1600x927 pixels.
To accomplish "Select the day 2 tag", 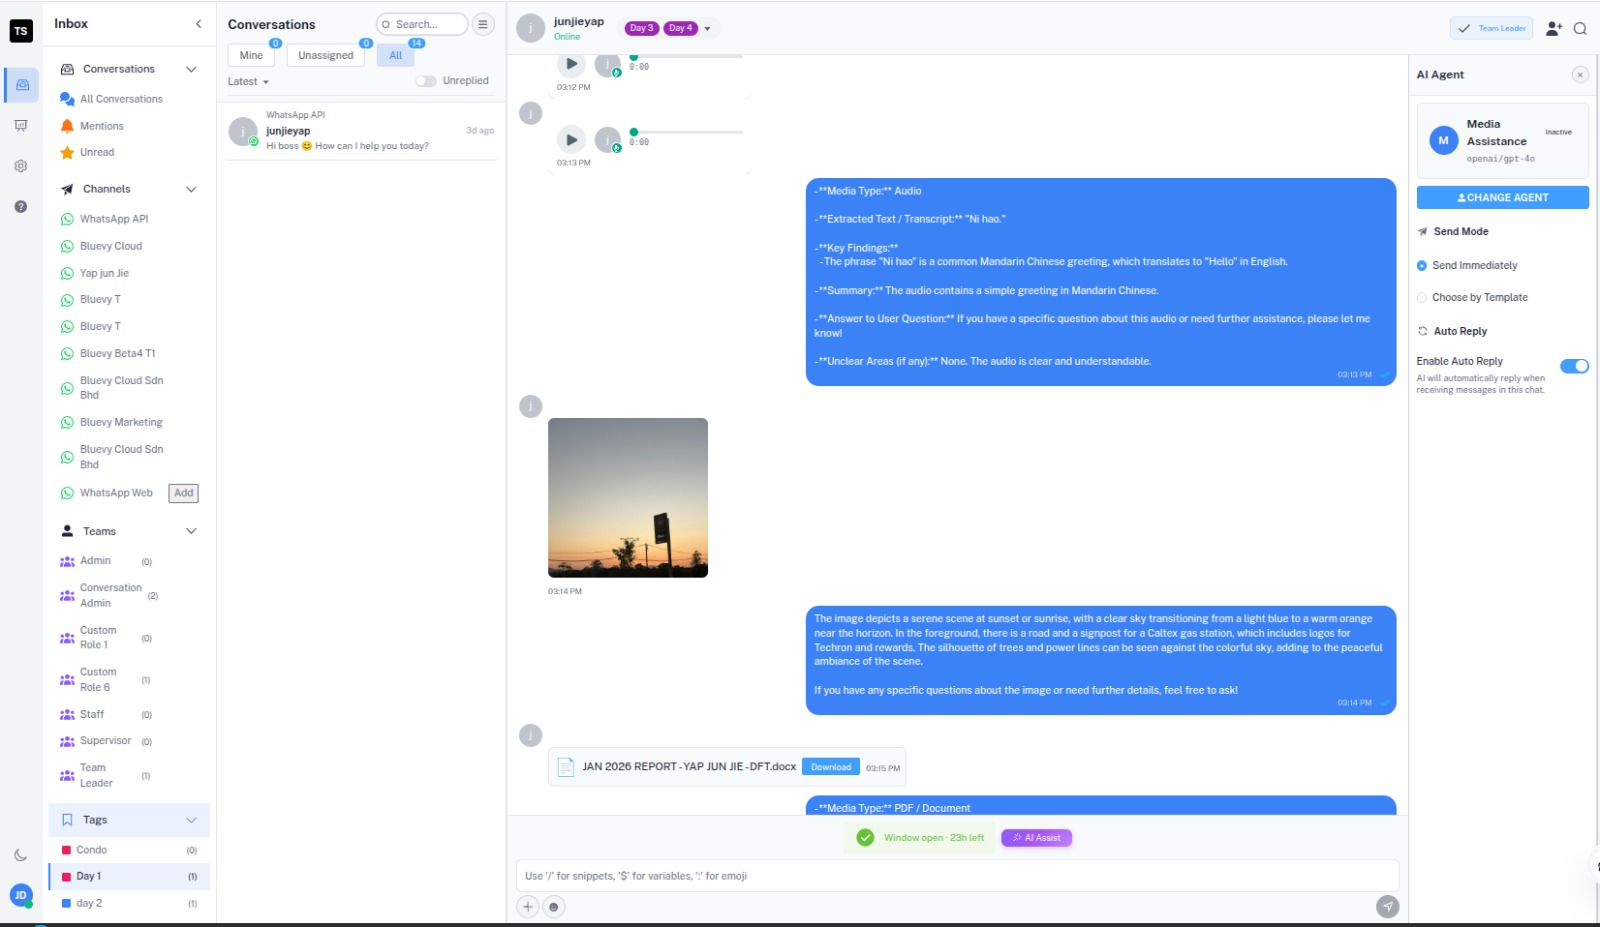I will [129, 904].
